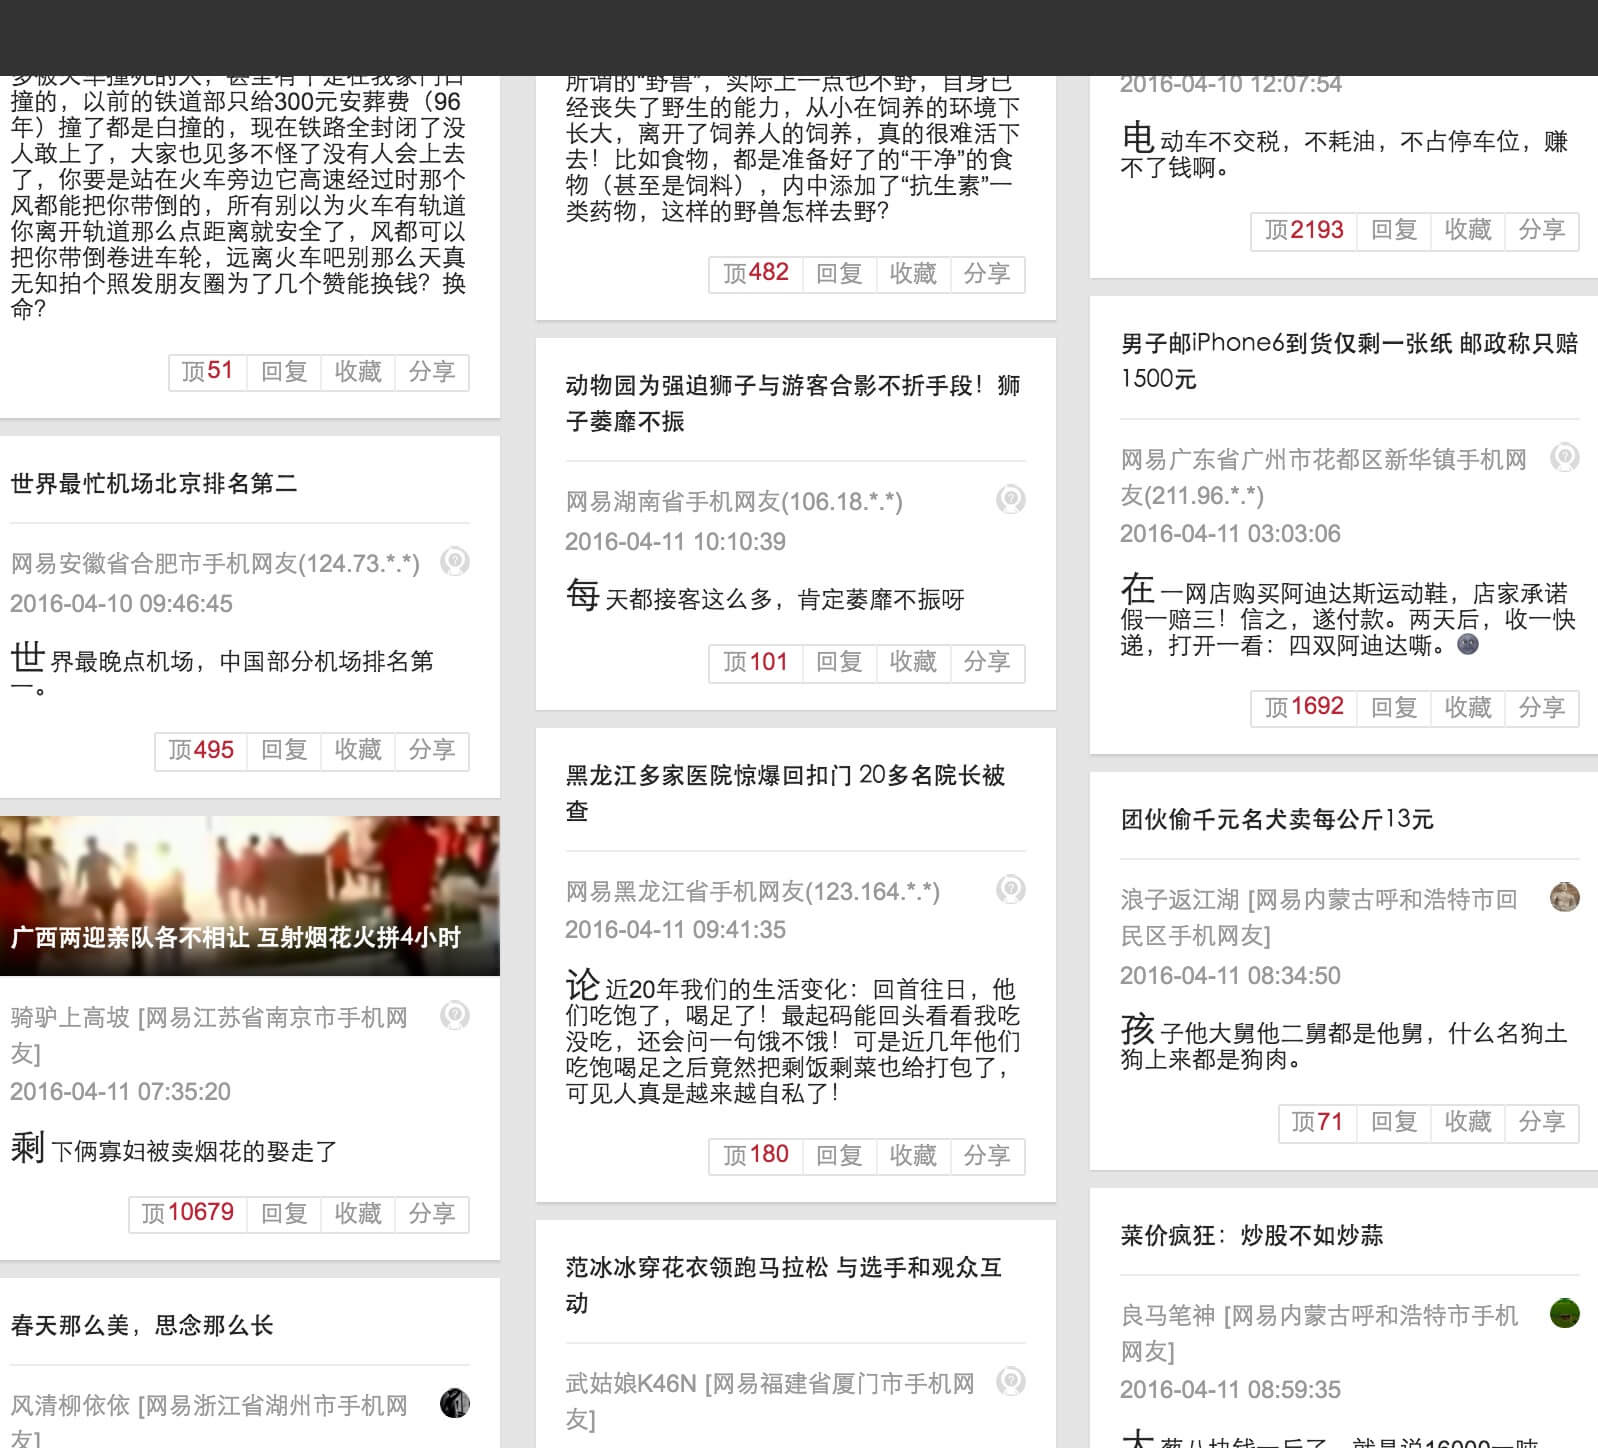1598x1448 pixels.
Task: Open 风清柳依依 user avatar
Action: pos(455,1403)
